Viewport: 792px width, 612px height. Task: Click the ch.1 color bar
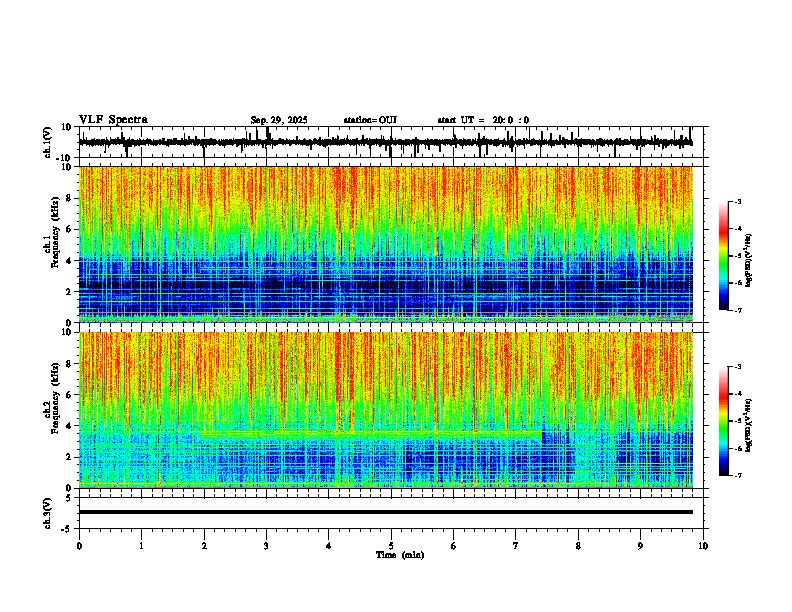(x=724, y=256)
